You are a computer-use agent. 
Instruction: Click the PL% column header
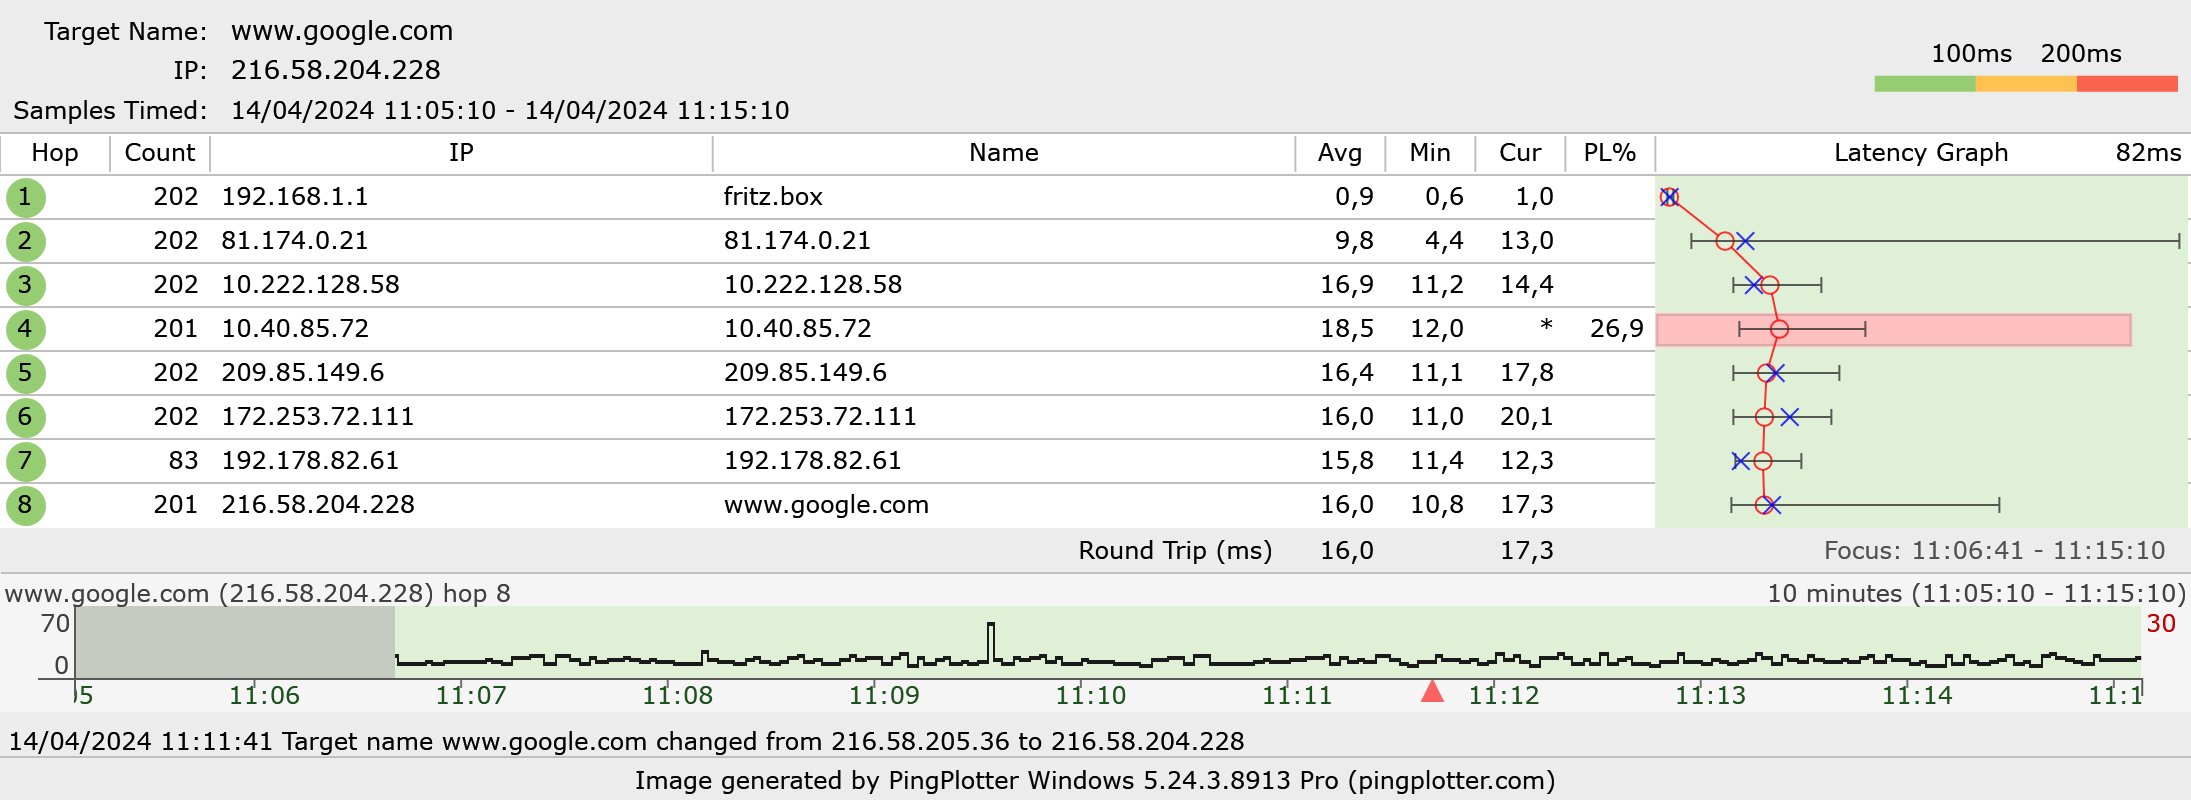pos(1609,153)
